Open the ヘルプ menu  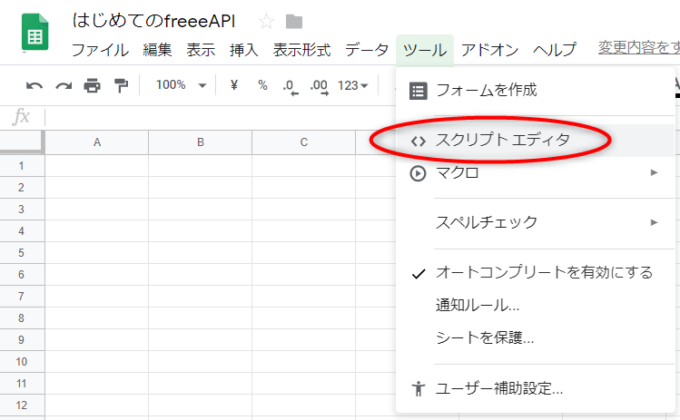tap(555, 50)
